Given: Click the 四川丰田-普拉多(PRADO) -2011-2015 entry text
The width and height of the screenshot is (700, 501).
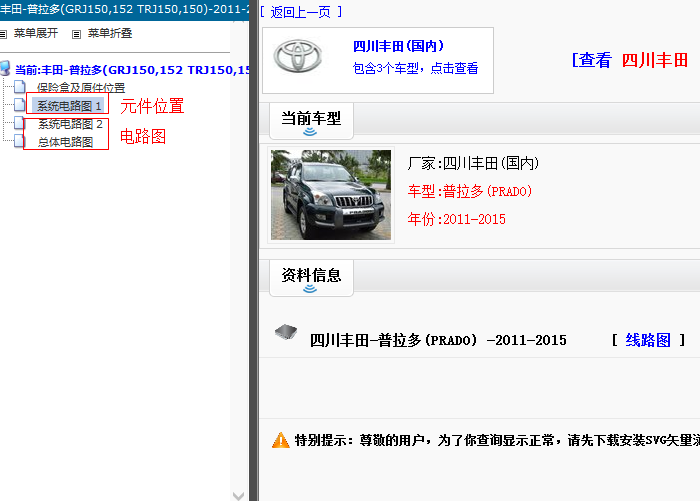Looking at the screenshot, I should pos(438,340).
